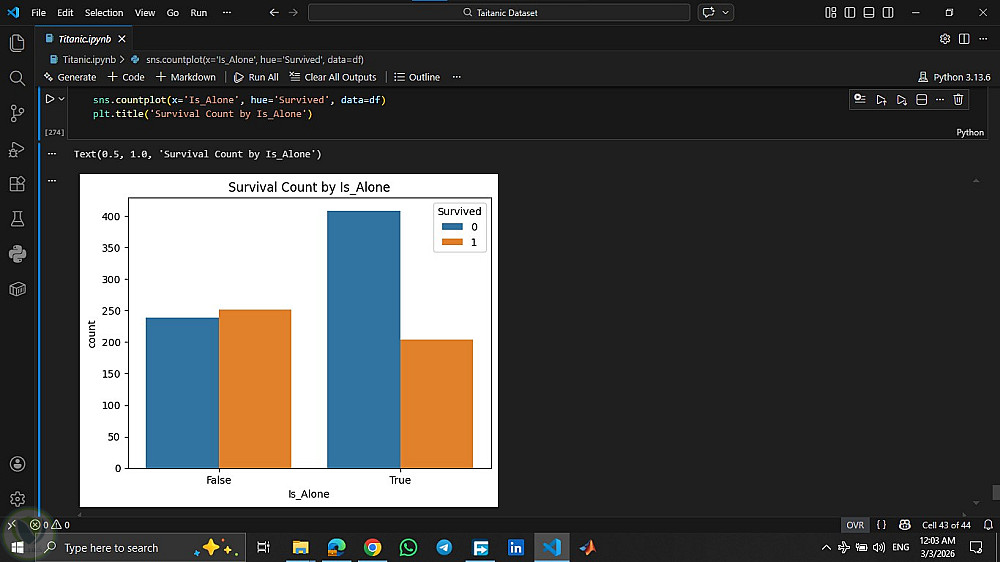Close the Titanic.ipynb tab
The width and height of the screenshot is (1000, 562).
click(122, 39)
